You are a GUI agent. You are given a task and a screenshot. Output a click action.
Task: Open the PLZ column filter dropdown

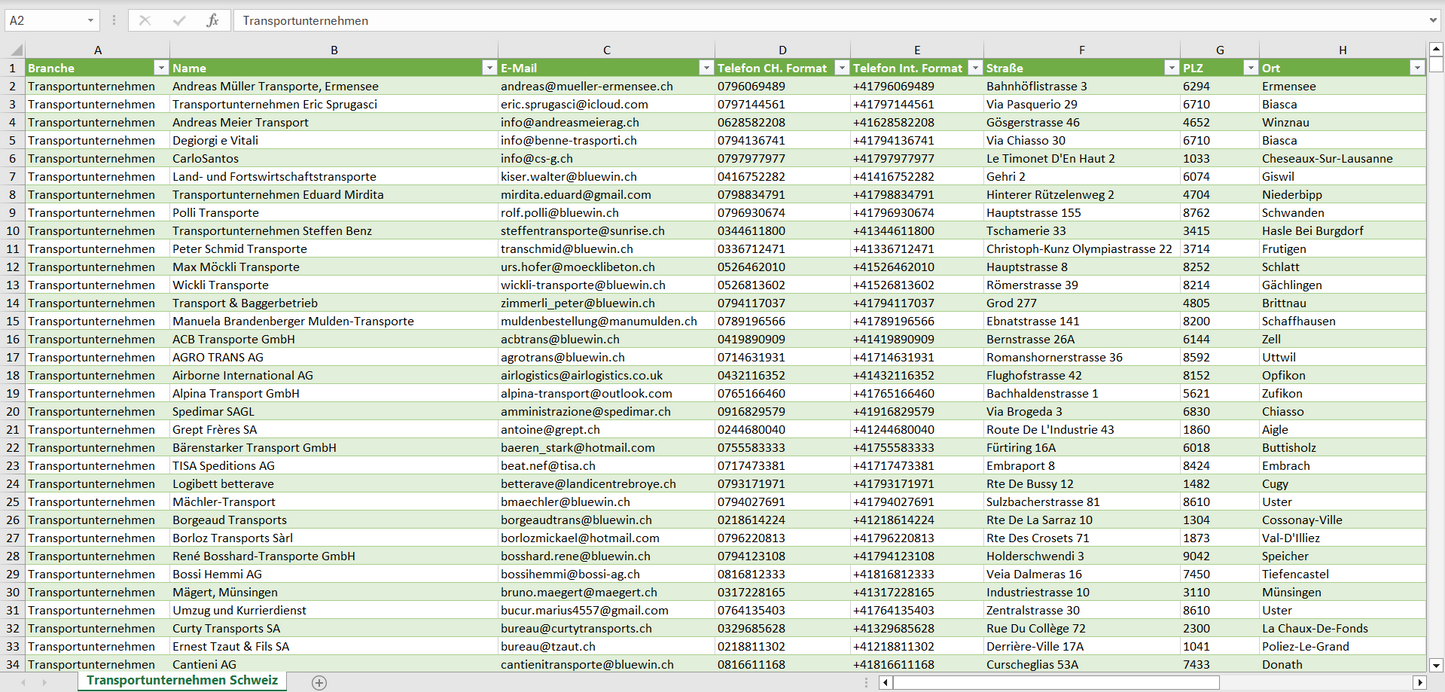[x=1250, y=68]
